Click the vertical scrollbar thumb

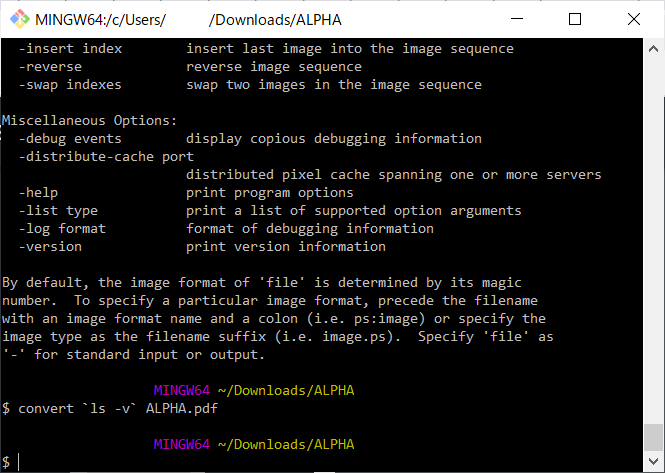pos(654,437)
